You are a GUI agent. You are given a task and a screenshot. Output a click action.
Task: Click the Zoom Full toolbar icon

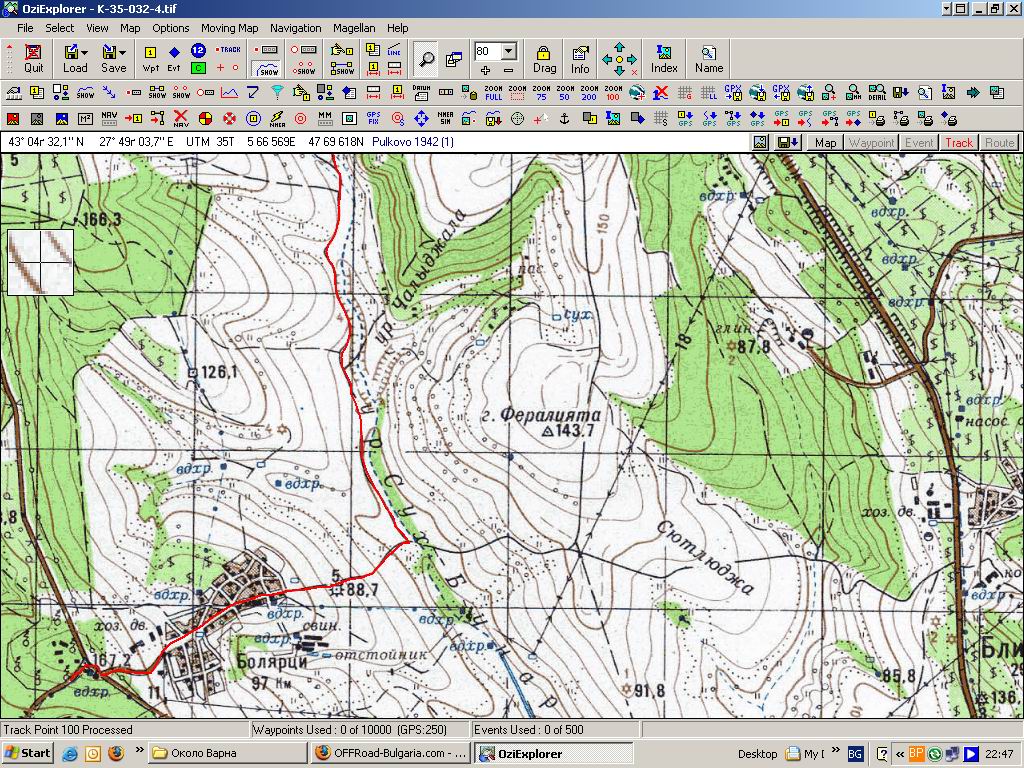493,93
